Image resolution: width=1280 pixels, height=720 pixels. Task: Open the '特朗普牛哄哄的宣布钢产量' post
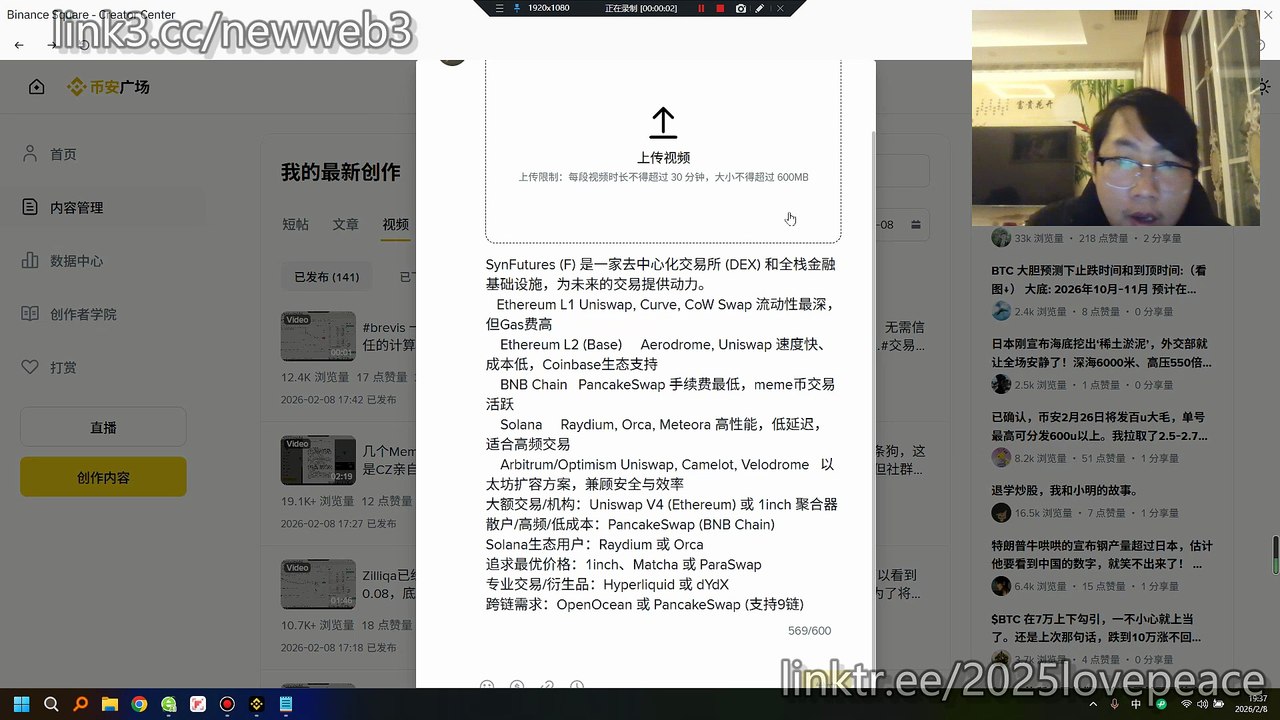click(1102, 555)
